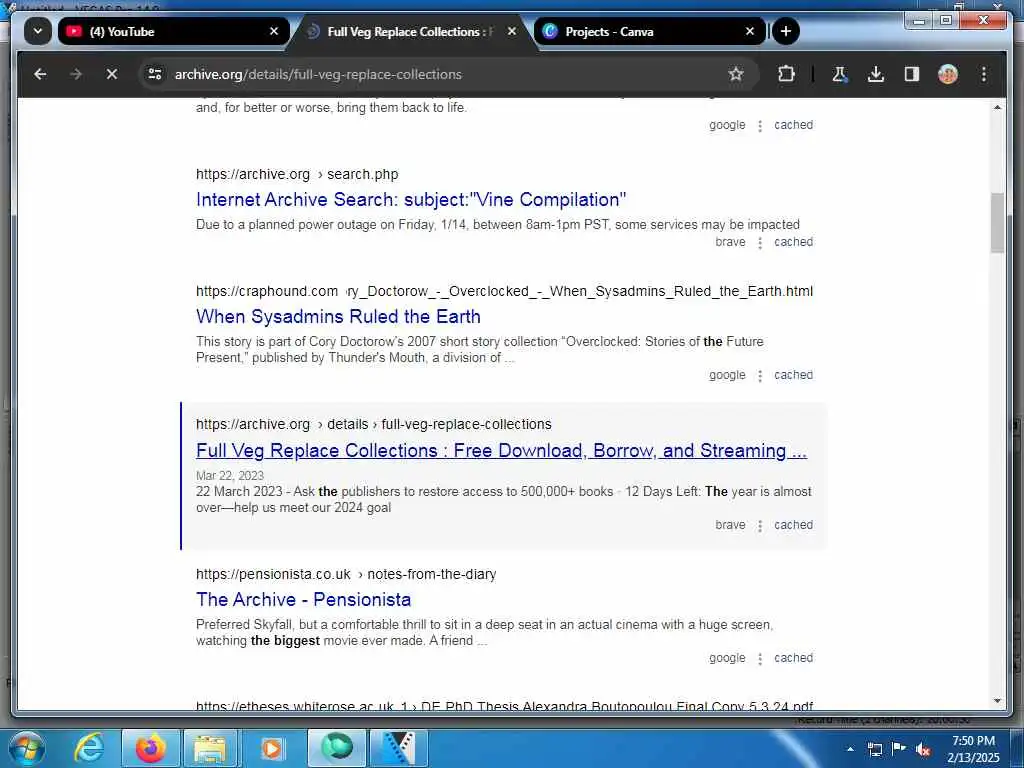This screenshot has height=768, width=1024.
Task: Open the Downloads icon
Action: click(876, 74)
